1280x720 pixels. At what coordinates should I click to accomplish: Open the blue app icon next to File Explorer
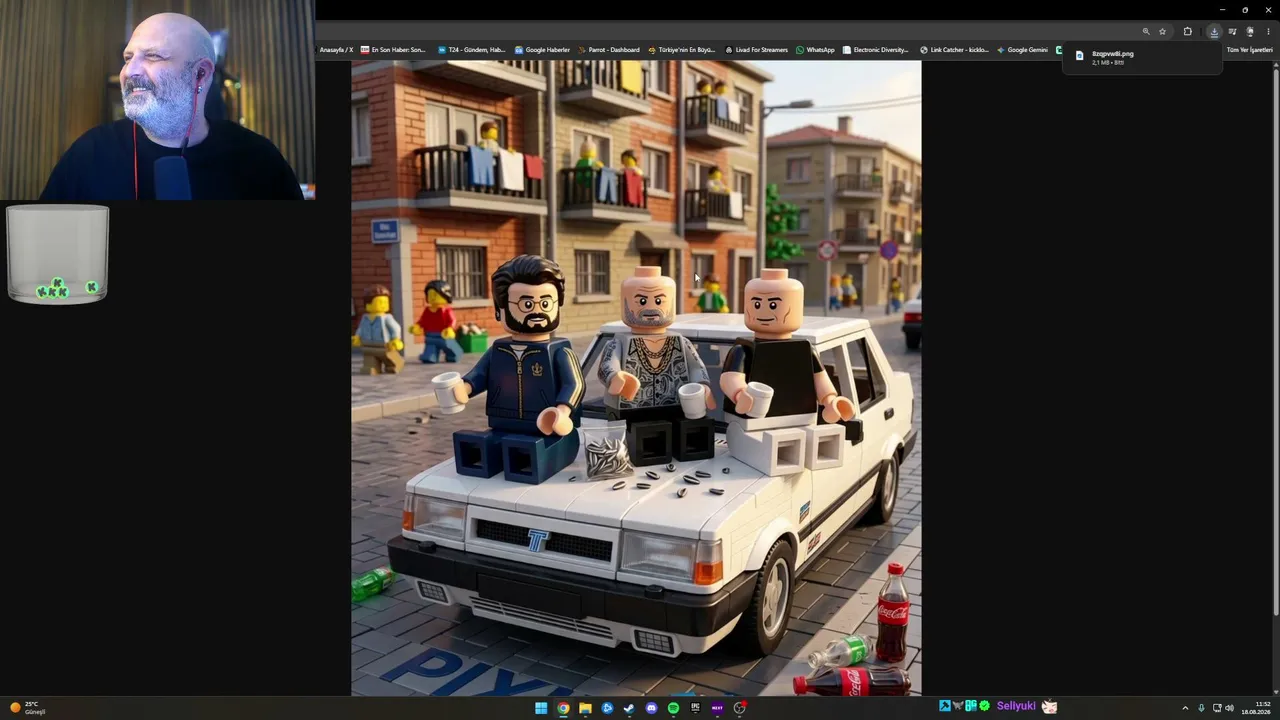click(x=607, y=708)
